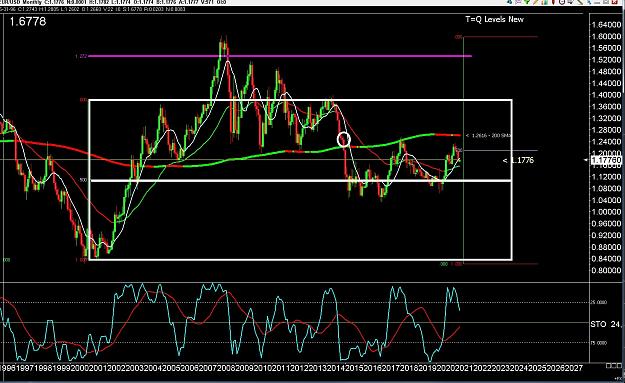The image size is (625, 383).
Task: Click the 1.12000 price axis label
Action: point(606,177)
